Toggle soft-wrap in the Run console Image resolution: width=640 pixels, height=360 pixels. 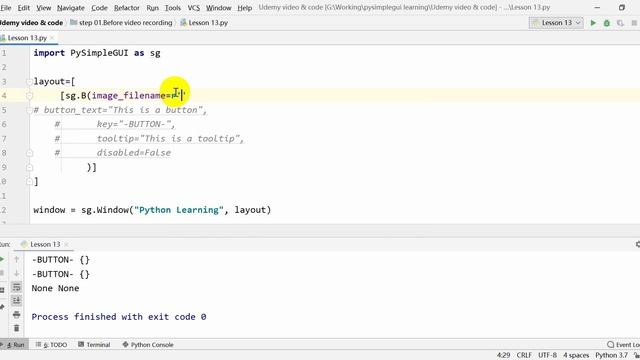click(16, 287)
